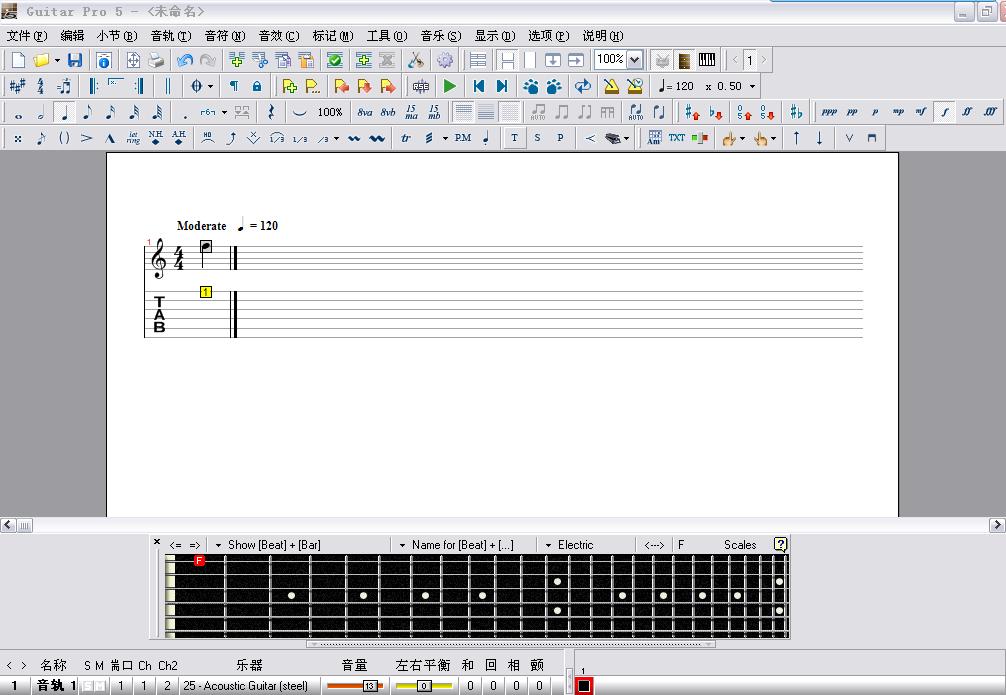Click the metronome icon
The width and height of the screenshot is (1006, 695).
(x=611, y=86)
